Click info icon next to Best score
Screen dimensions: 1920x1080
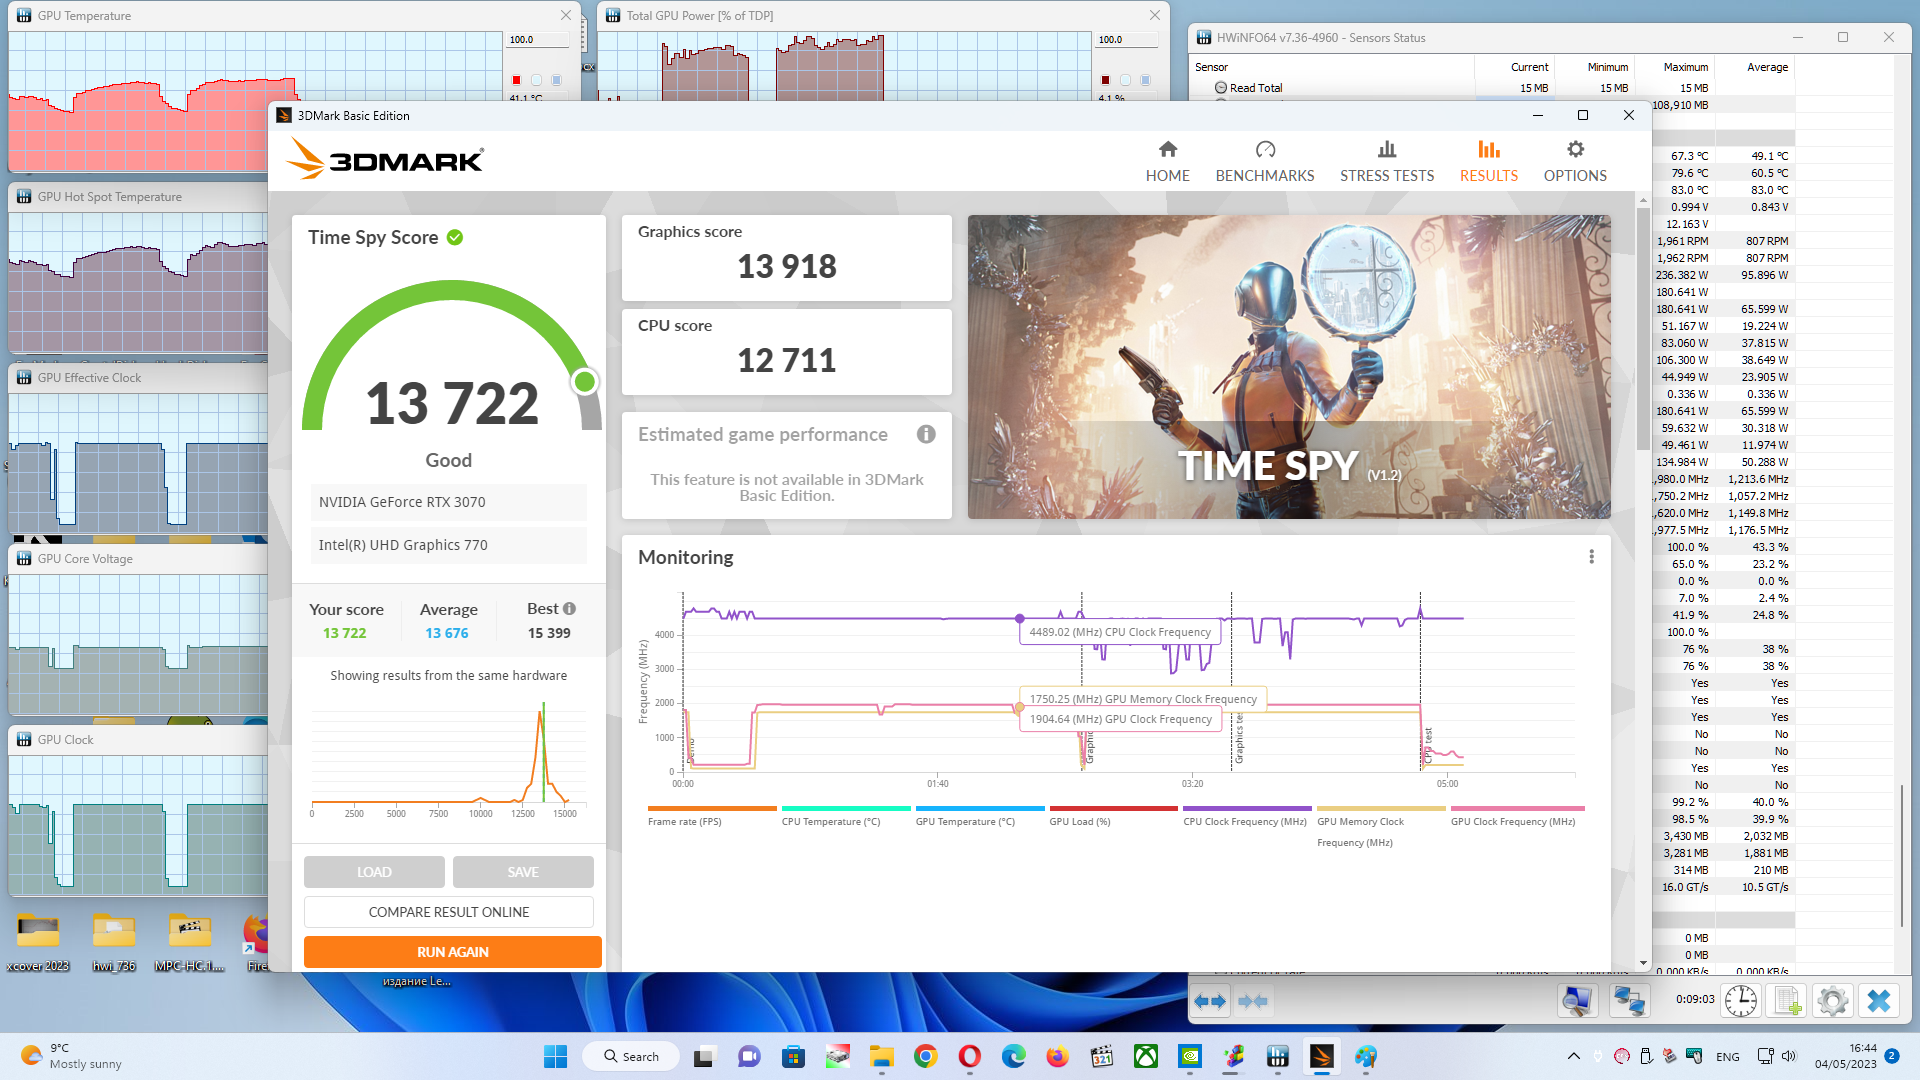click(x=569, y=608)
